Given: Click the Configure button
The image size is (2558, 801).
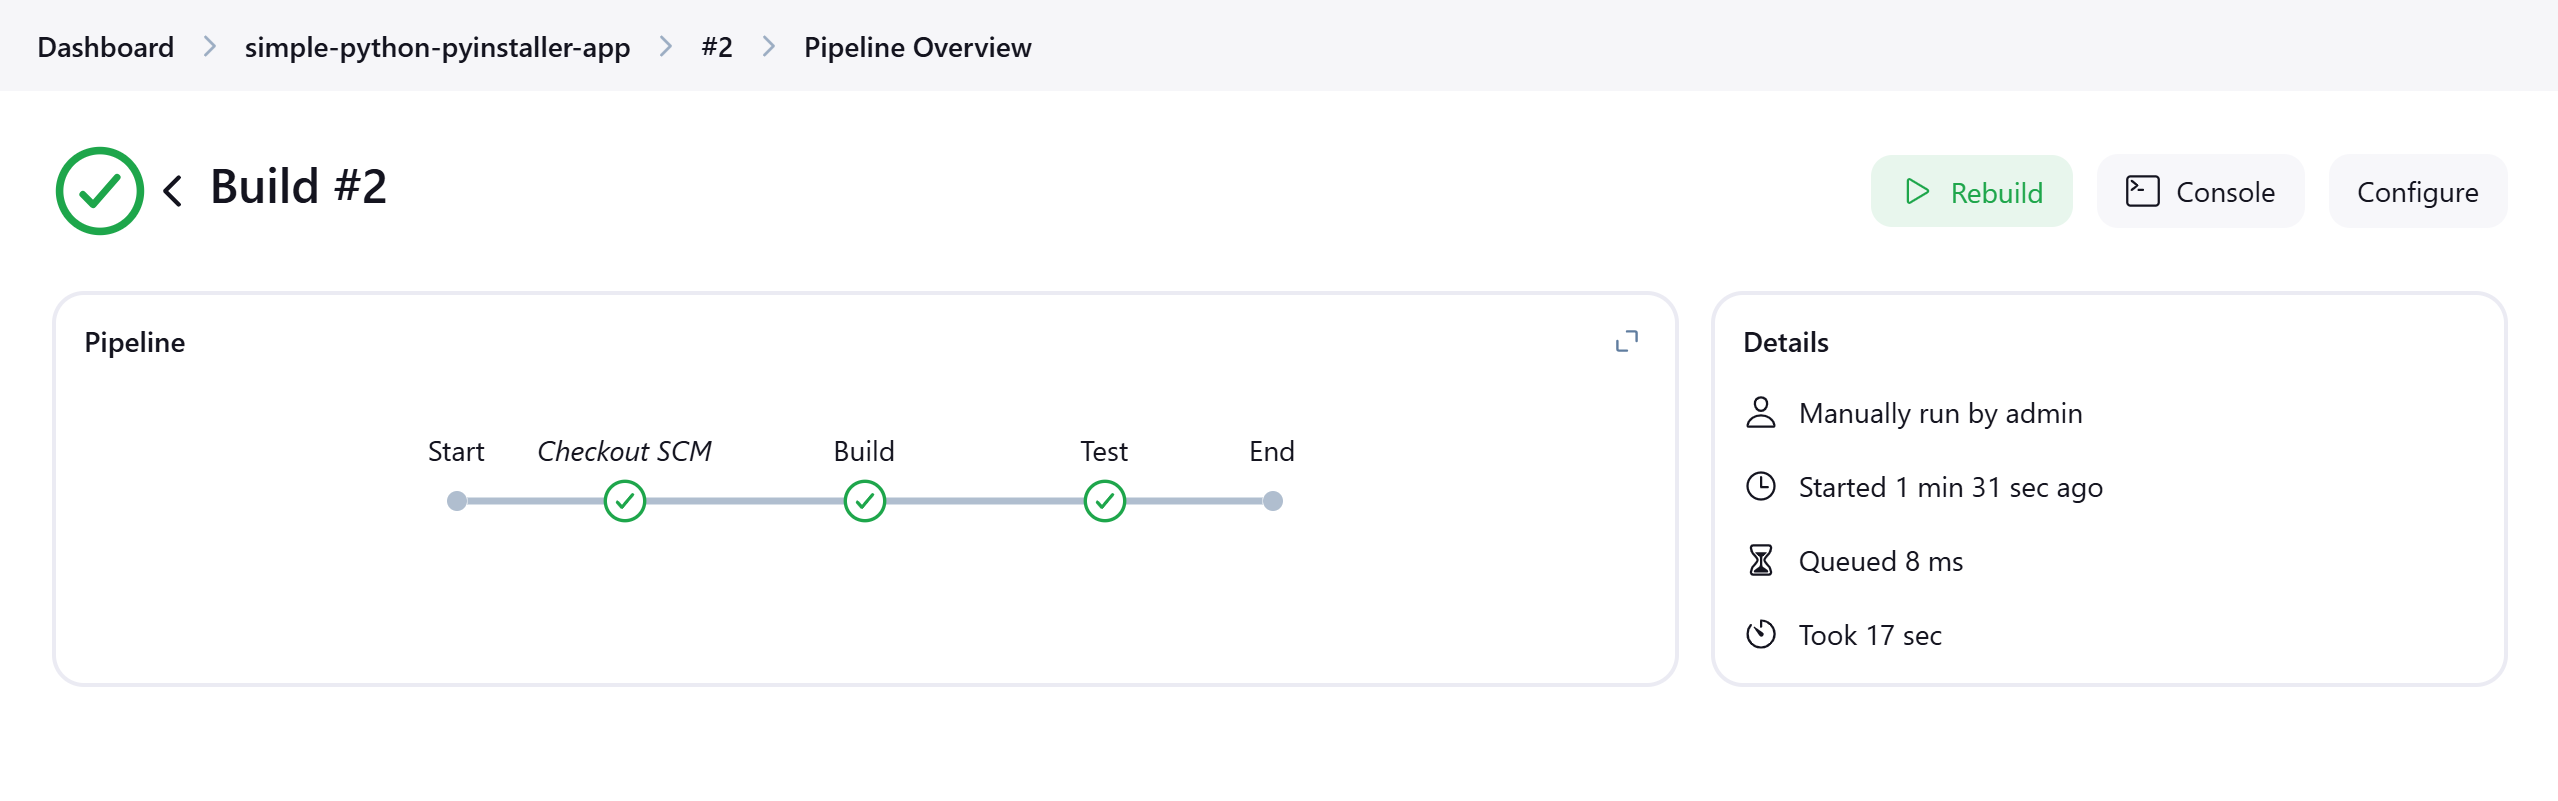Looking at the screenshot, I should [x=2417, y=191].
